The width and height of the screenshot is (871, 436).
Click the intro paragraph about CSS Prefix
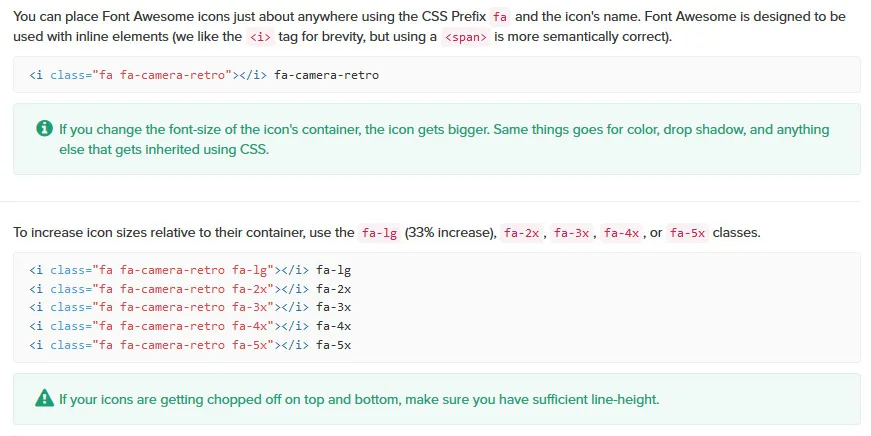[429, 27]
